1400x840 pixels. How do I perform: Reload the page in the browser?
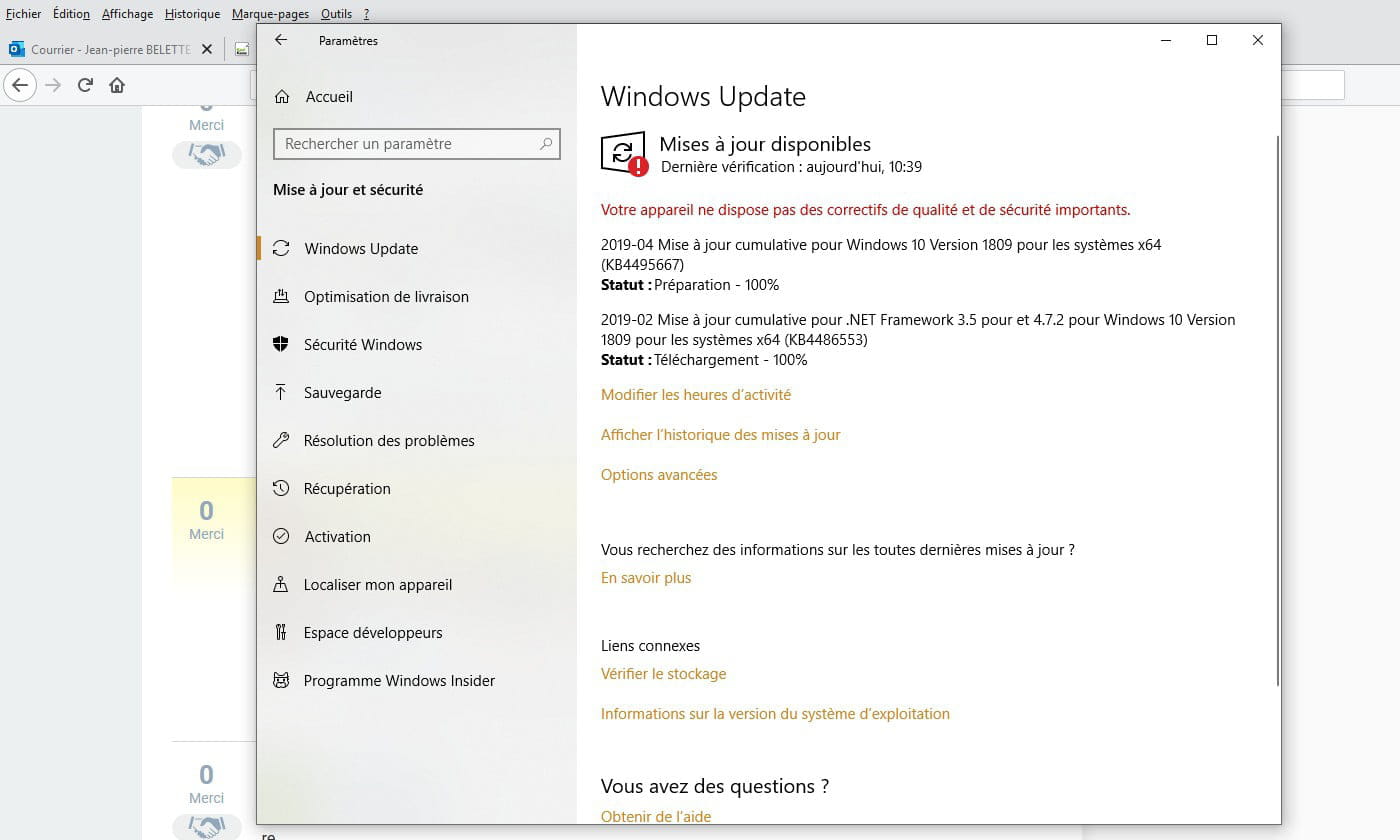click(x=85, y=85)
